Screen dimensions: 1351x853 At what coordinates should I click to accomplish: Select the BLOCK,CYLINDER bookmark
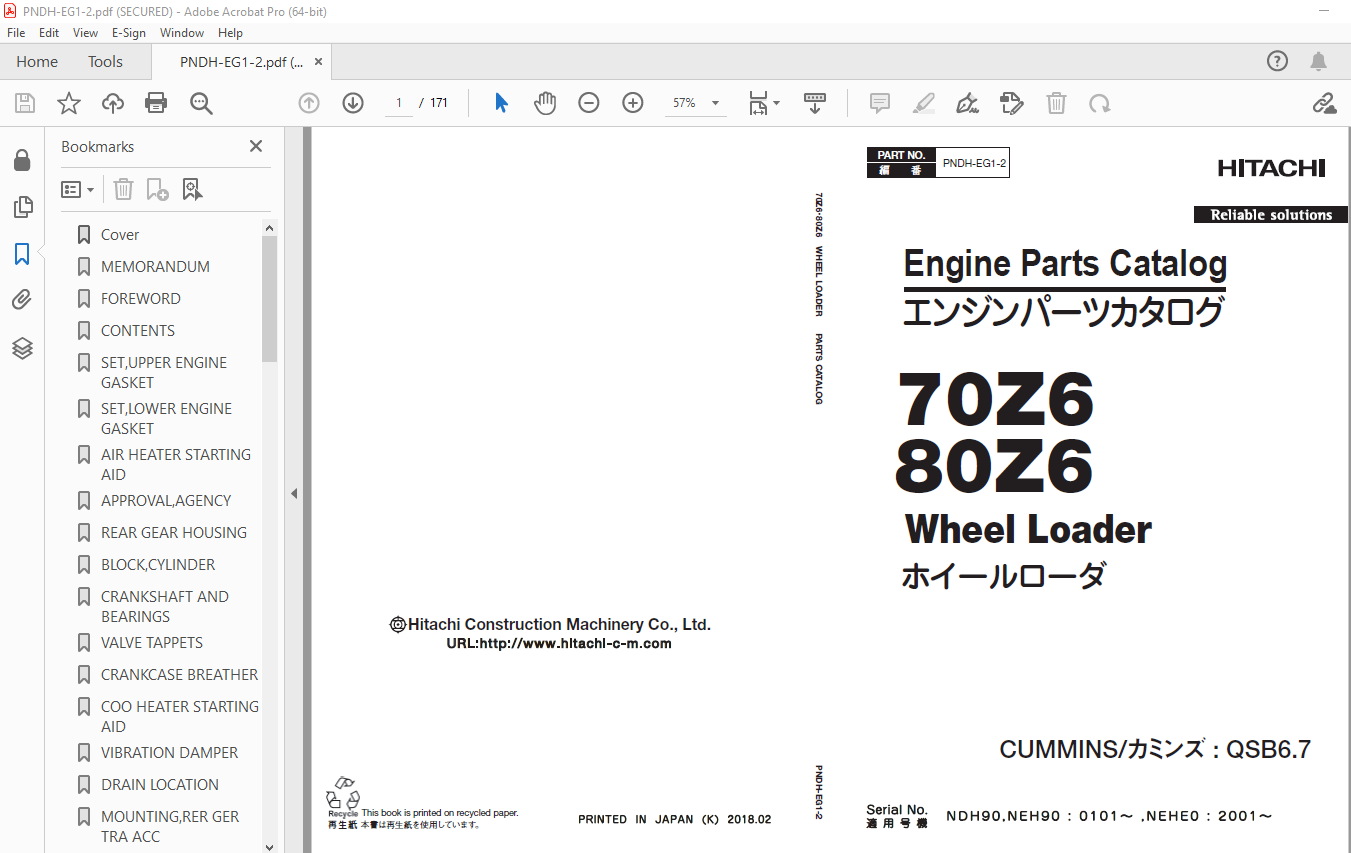158,565
